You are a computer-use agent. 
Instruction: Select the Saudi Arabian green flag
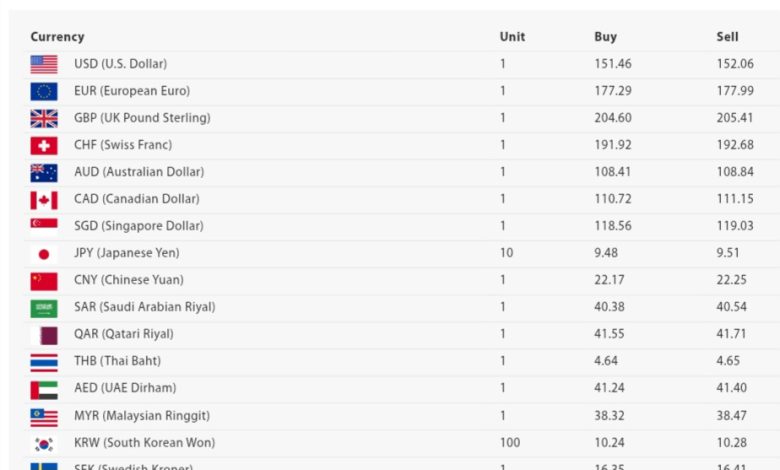(x=44, y=308)
